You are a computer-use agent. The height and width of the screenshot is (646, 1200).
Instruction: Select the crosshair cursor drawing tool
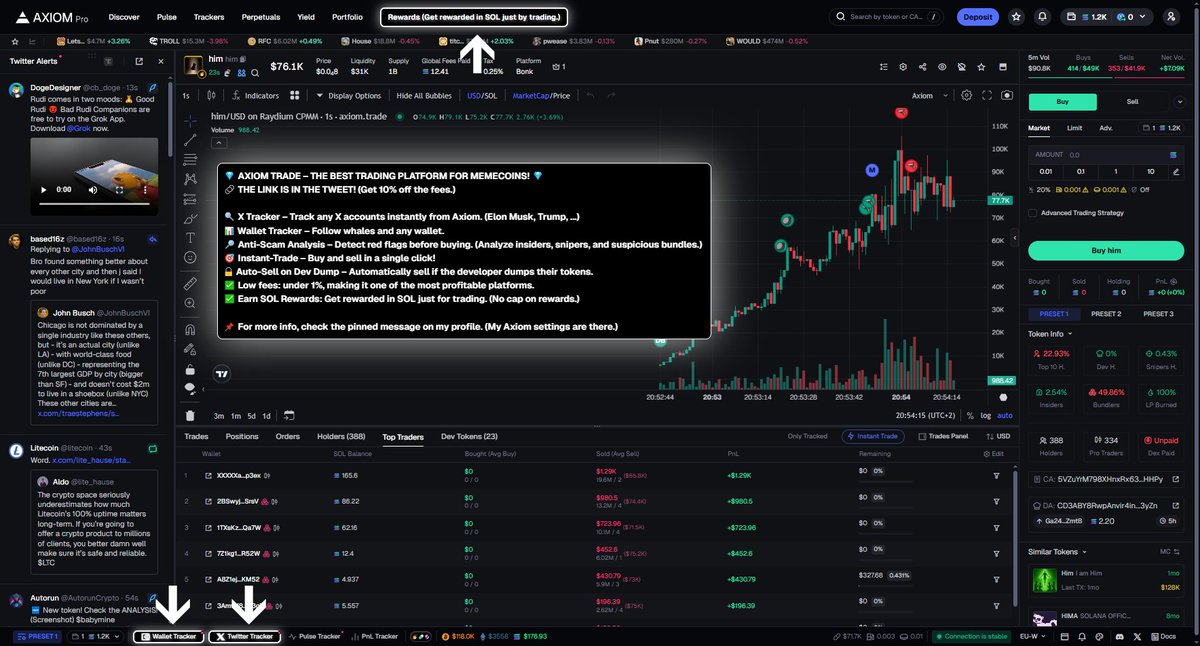(190, 119)
